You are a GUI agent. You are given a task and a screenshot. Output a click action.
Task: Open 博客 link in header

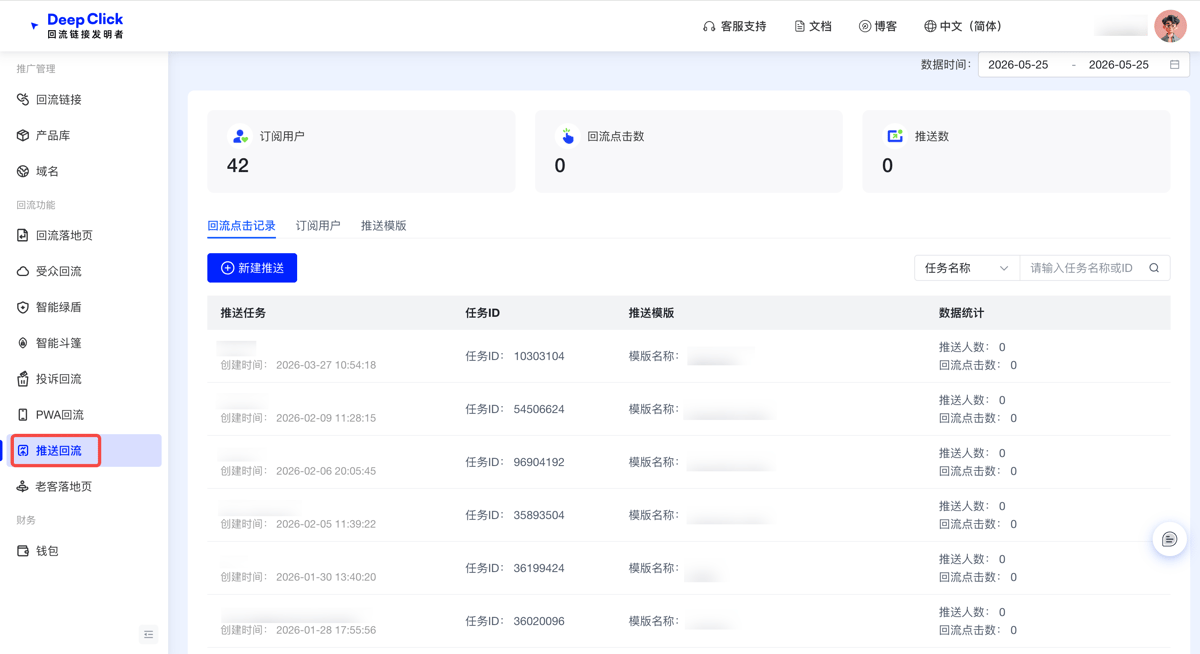(878, 26)
